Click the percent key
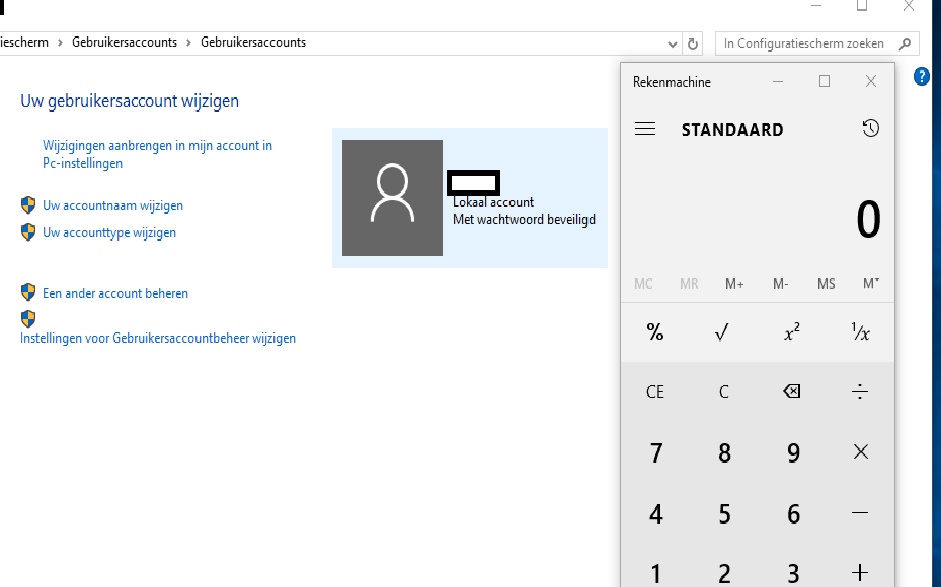Viewport: 941px width, 587px height. click(x=655, y=333)
